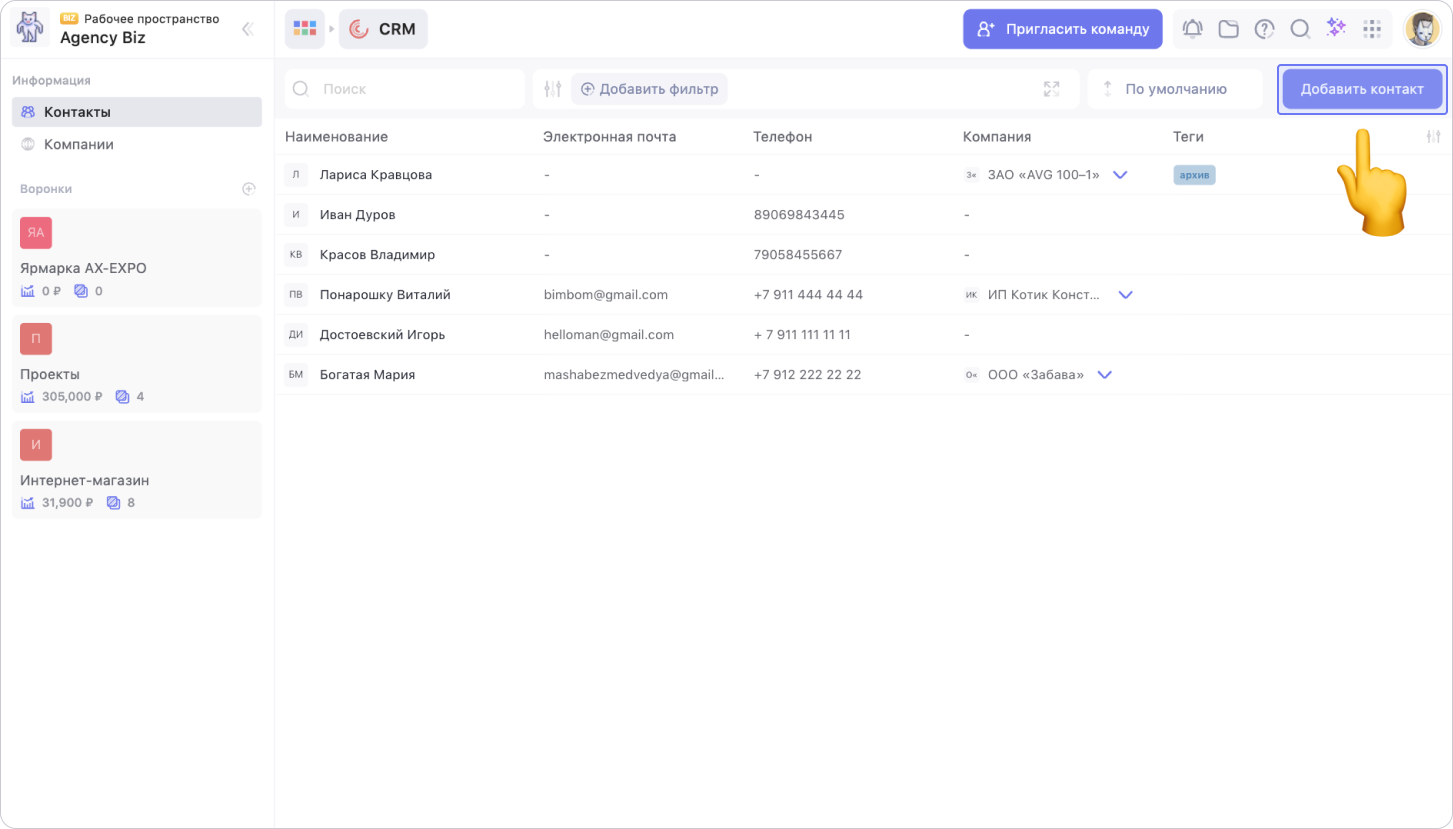Click the fullscreen expand icon in filter bar
The height and width of the screenshot is (829, 1453).
click(x=1051, y=89)
